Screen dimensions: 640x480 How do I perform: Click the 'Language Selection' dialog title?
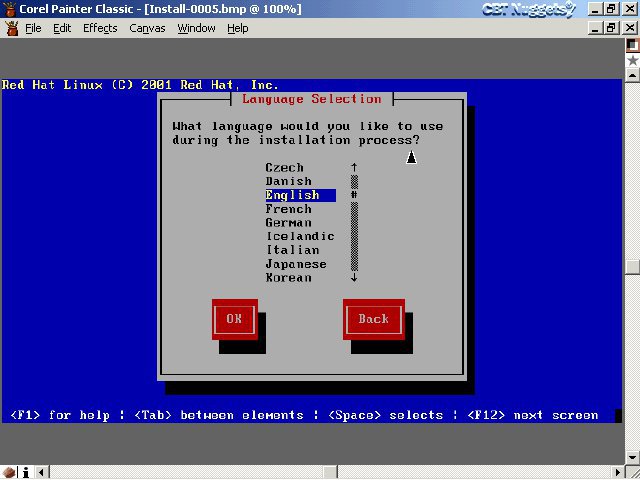click(311, 99)
